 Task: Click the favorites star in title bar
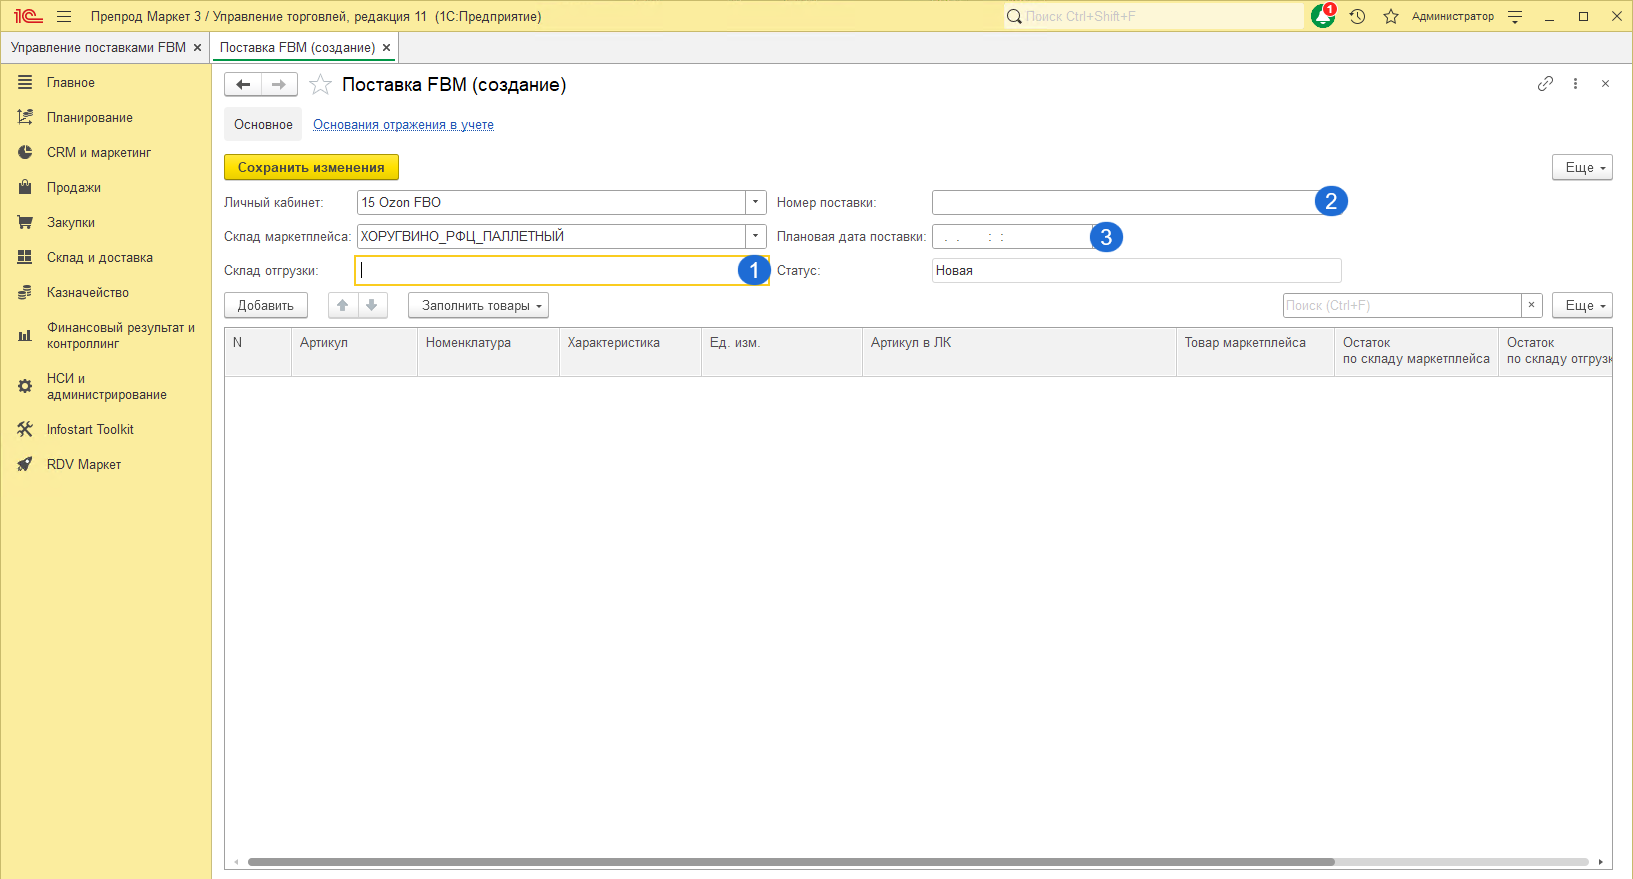(1390, 17)
